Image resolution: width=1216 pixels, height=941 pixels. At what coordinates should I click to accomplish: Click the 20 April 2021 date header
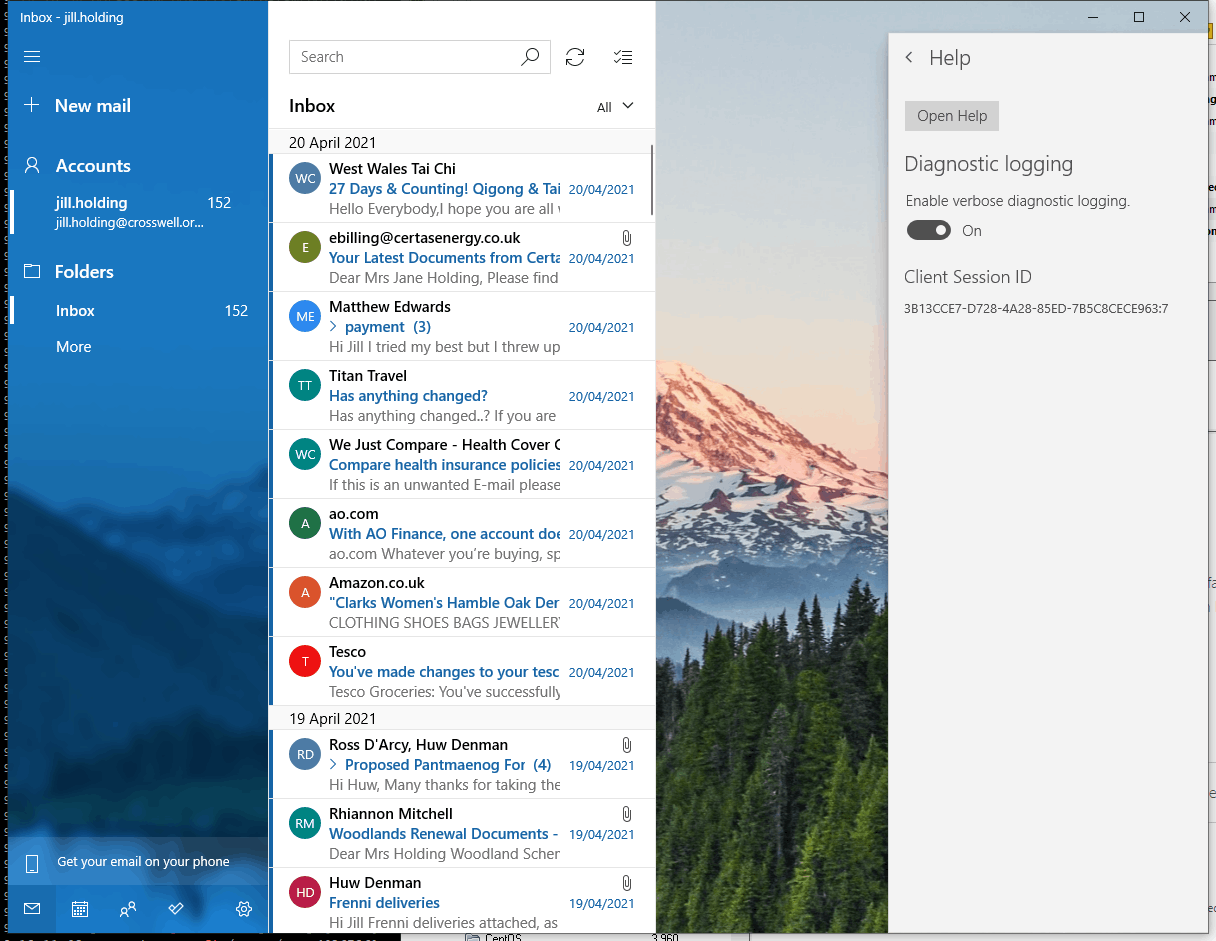click(332, 142)
